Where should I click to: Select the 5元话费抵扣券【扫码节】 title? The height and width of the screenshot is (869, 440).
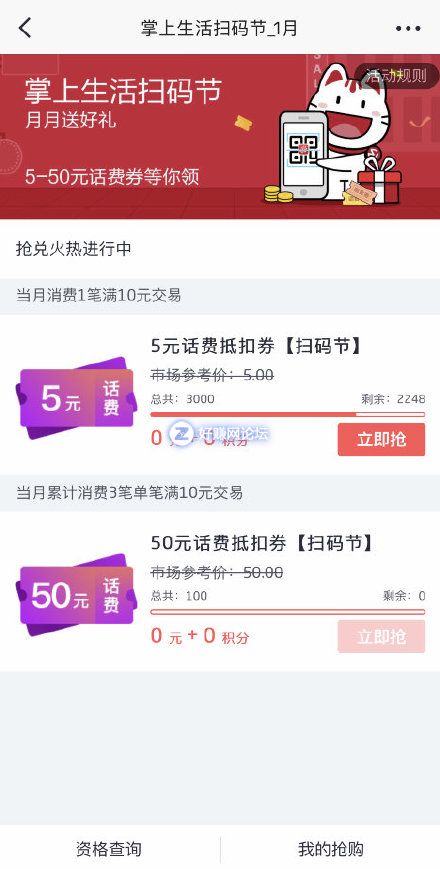(x=257, y=346)
